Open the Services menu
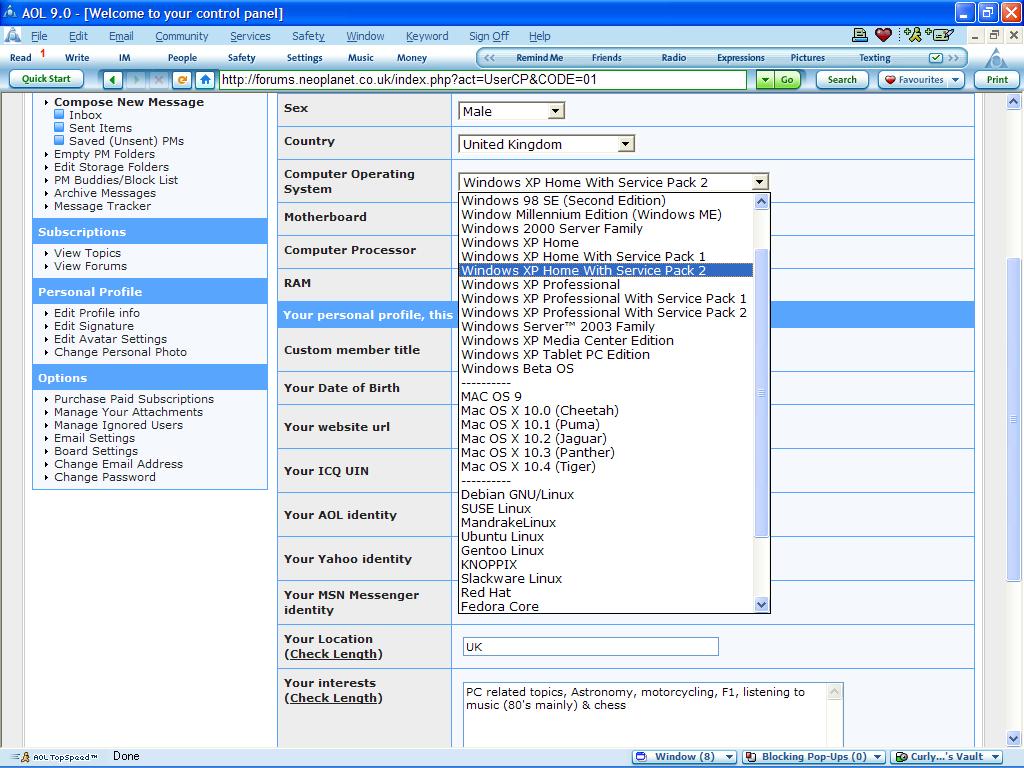1024x768 pixels. point(250,36)
